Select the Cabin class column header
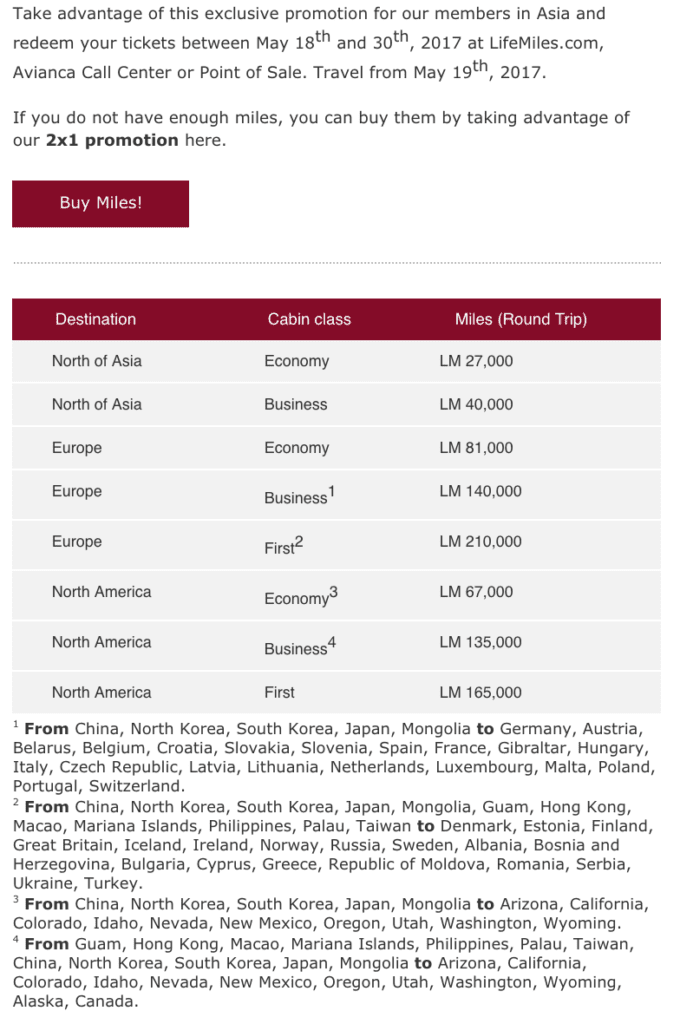Image resolution: width=680 pixels, height=1024 pixels. point(309,319)
